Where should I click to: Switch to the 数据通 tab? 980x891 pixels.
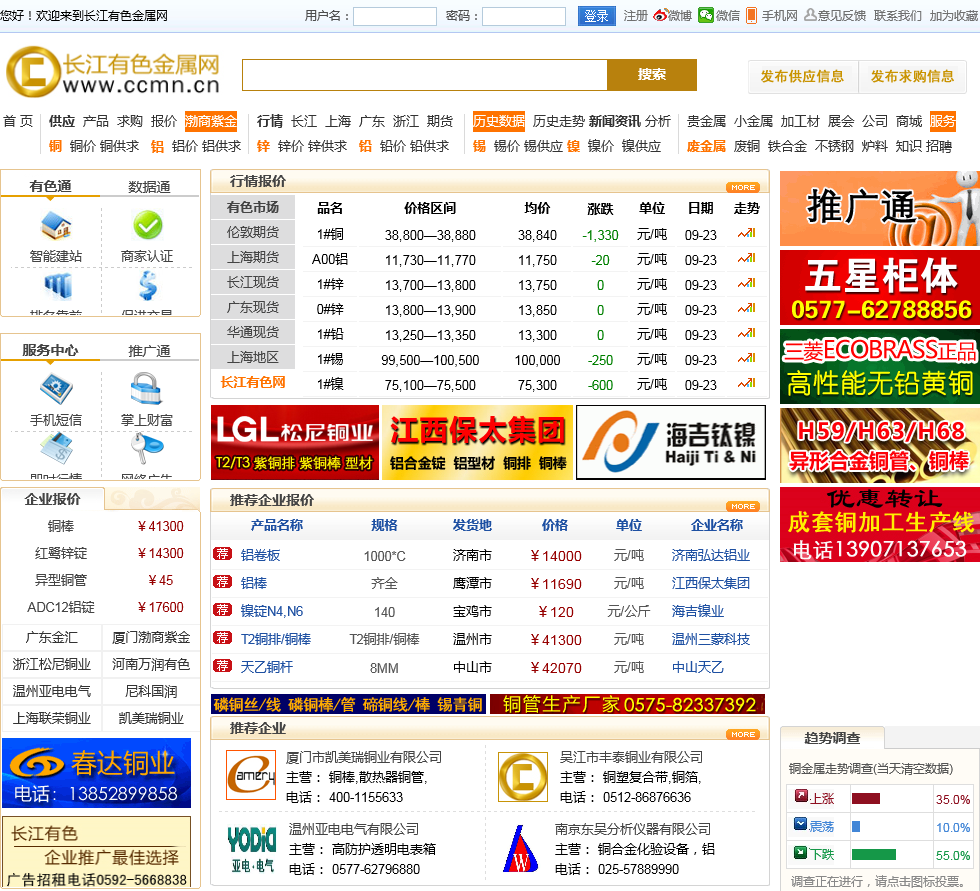pyautogui.click(x=149, y=186)
